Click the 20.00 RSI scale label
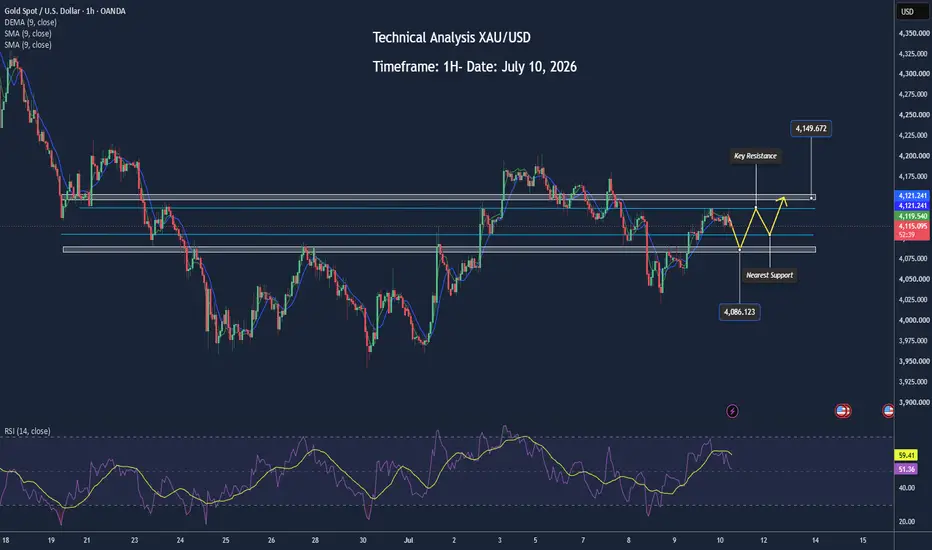 pos(906,521)
